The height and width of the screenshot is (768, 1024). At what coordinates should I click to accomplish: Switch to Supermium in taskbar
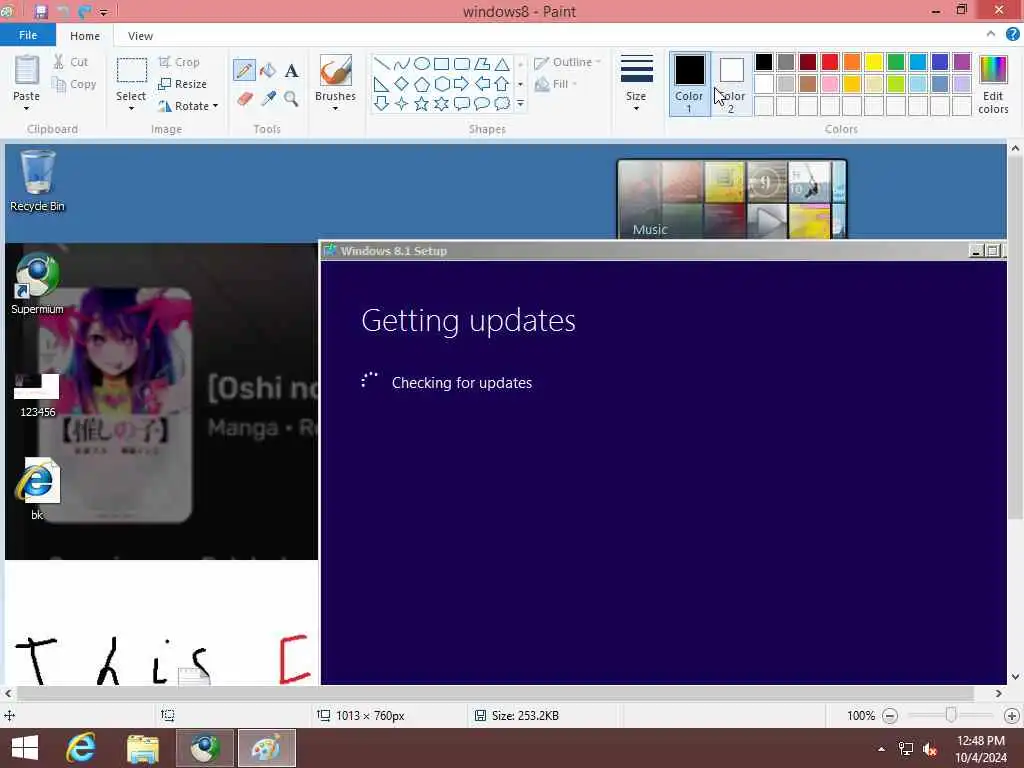[x=205, y=748]
